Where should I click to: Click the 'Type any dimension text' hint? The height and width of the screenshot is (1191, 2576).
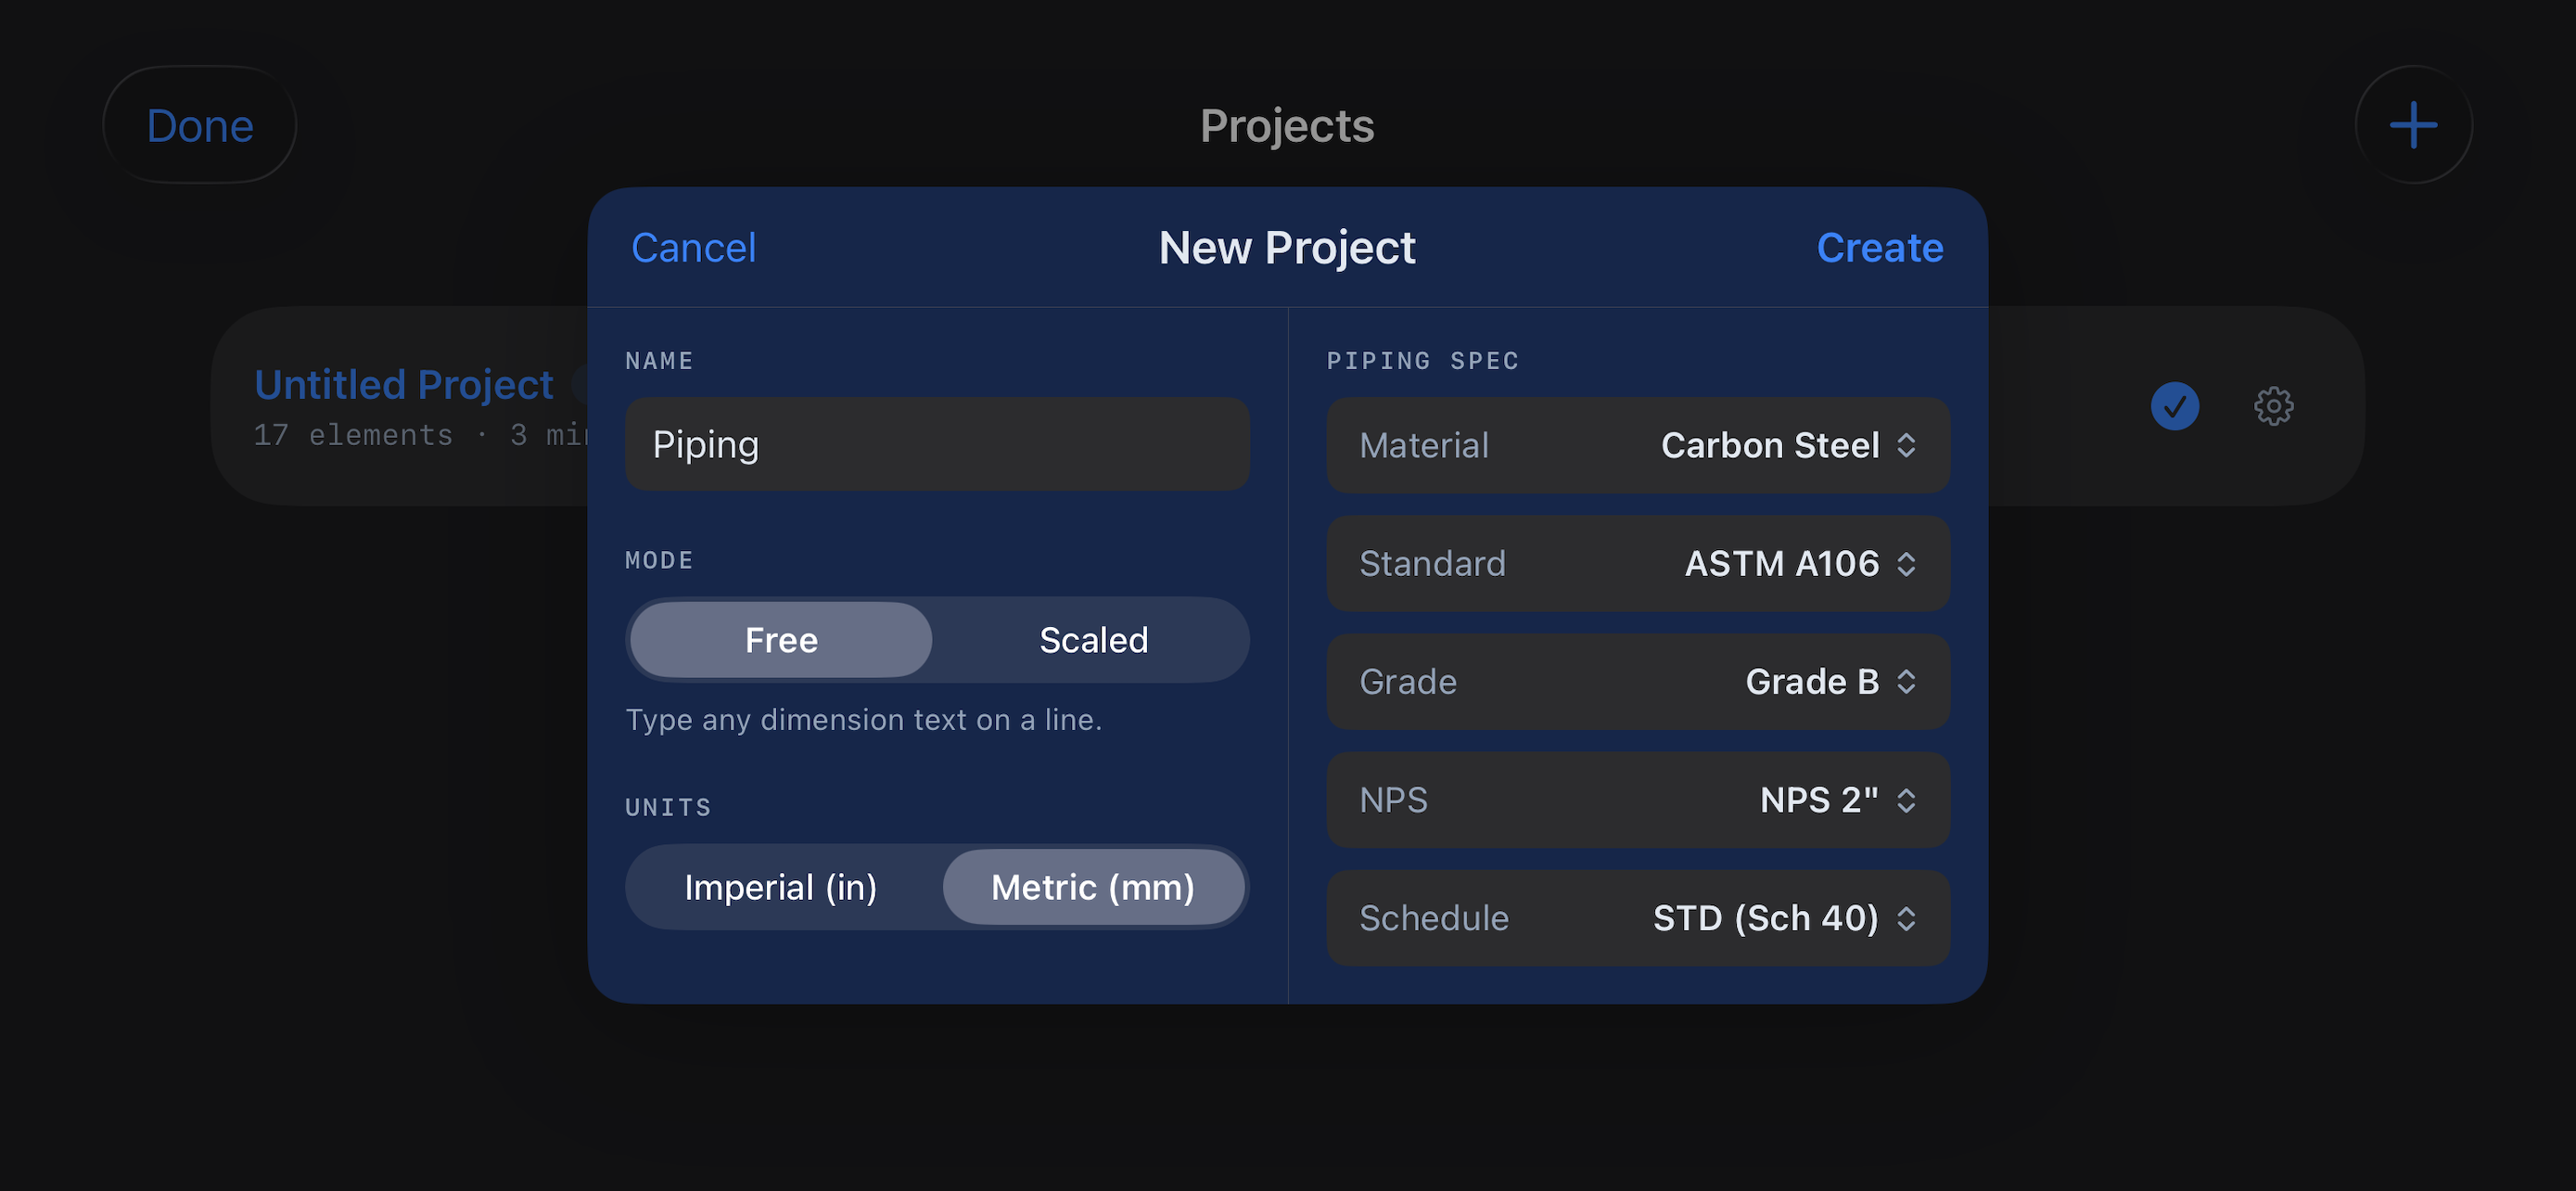click(863, 720)
